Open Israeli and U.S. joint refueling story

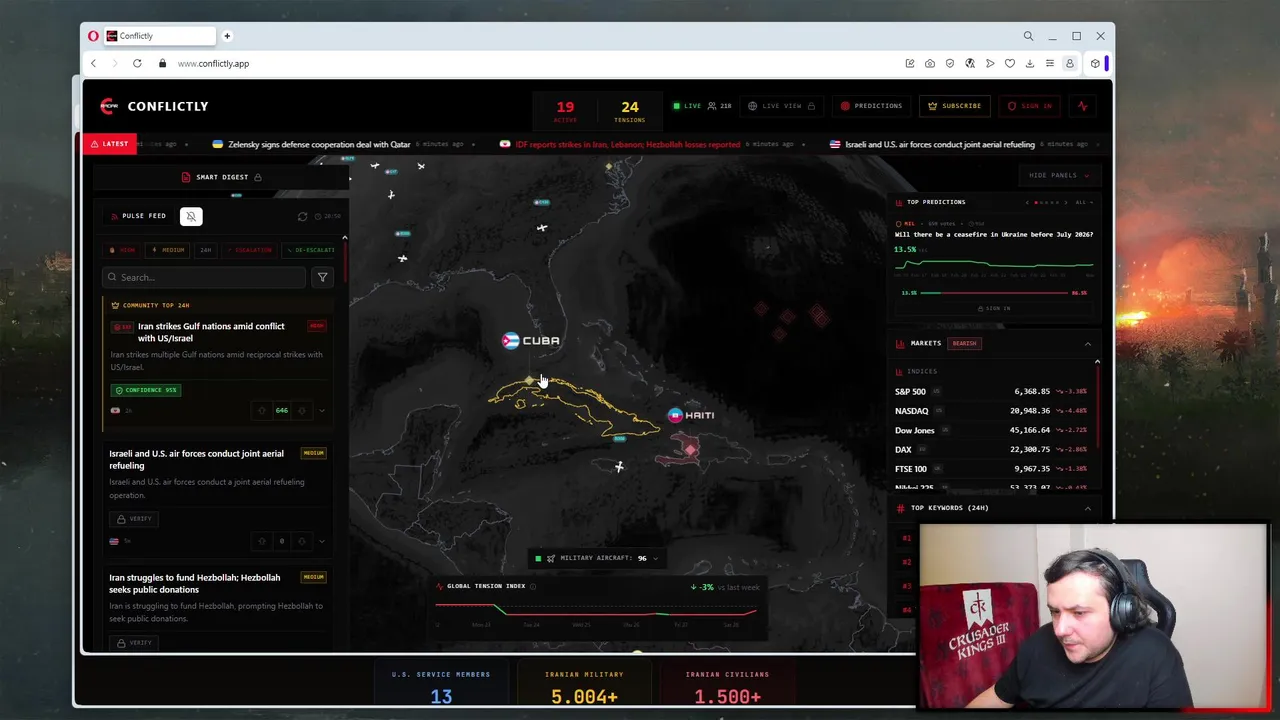196,459
